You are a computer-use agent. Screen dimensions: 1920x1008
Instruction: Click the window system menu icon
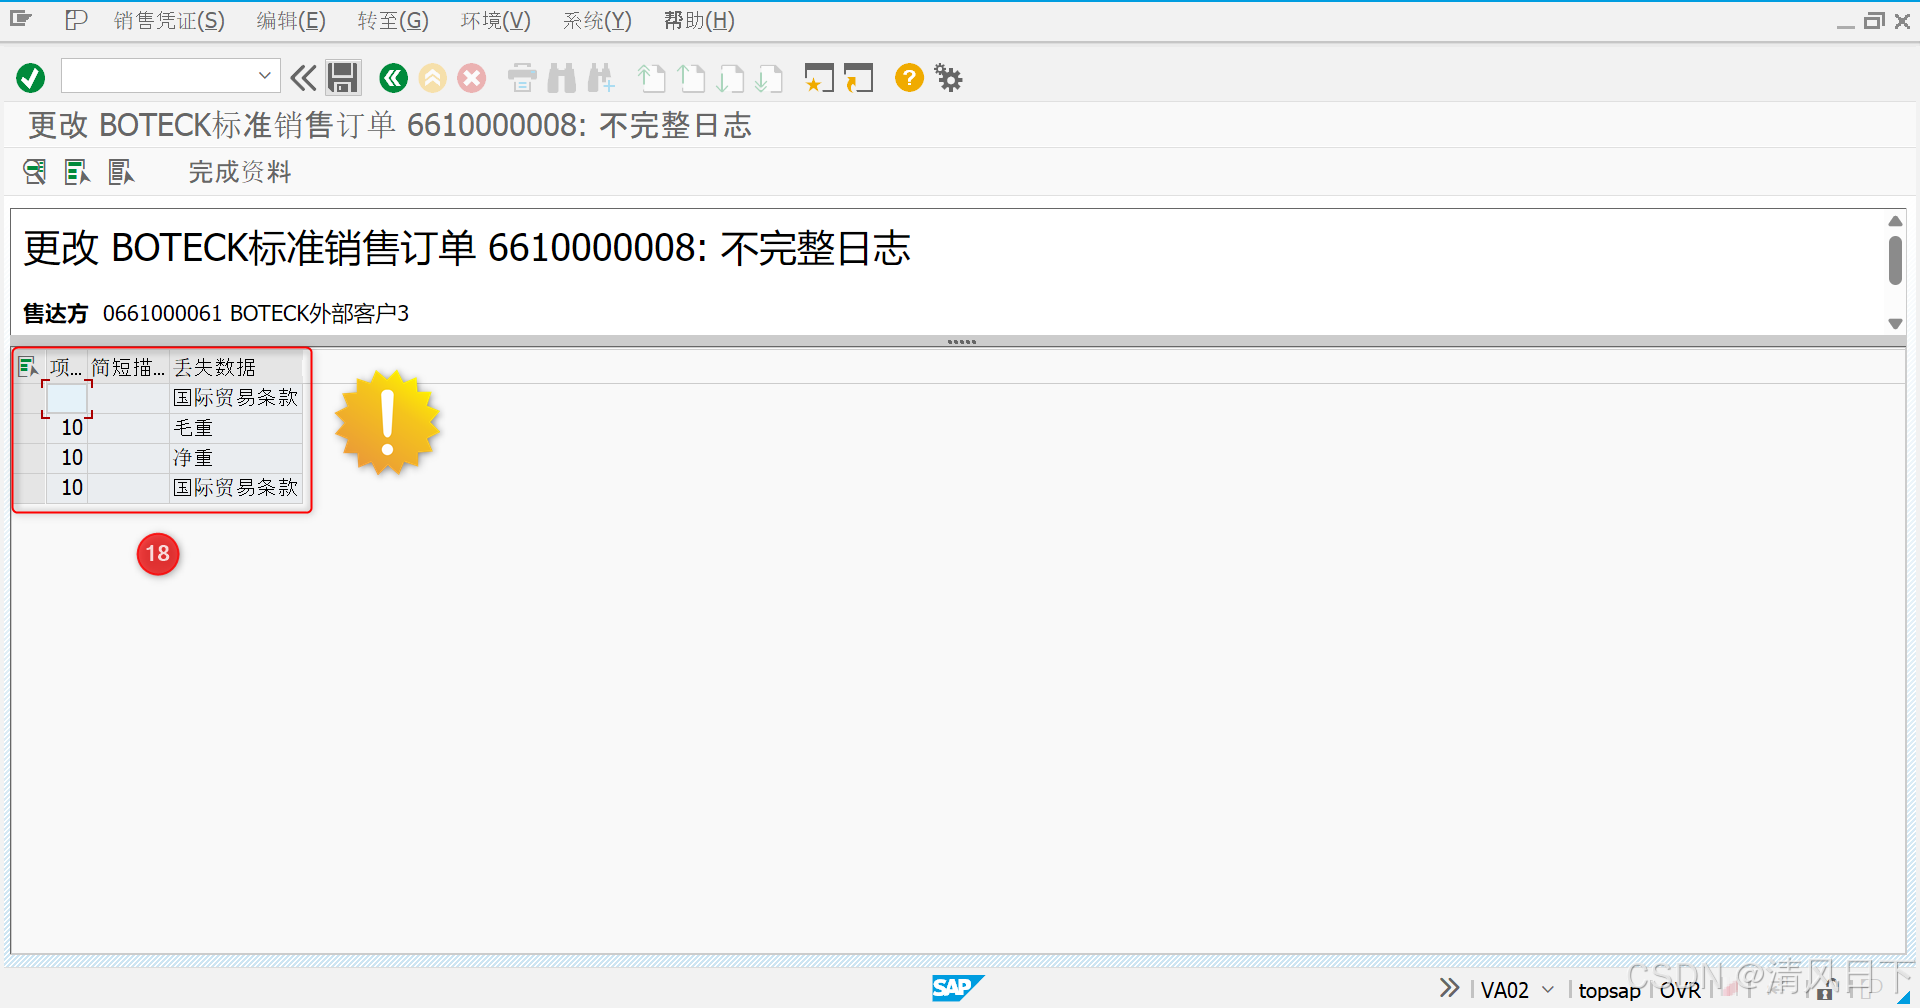click(21, 19)
